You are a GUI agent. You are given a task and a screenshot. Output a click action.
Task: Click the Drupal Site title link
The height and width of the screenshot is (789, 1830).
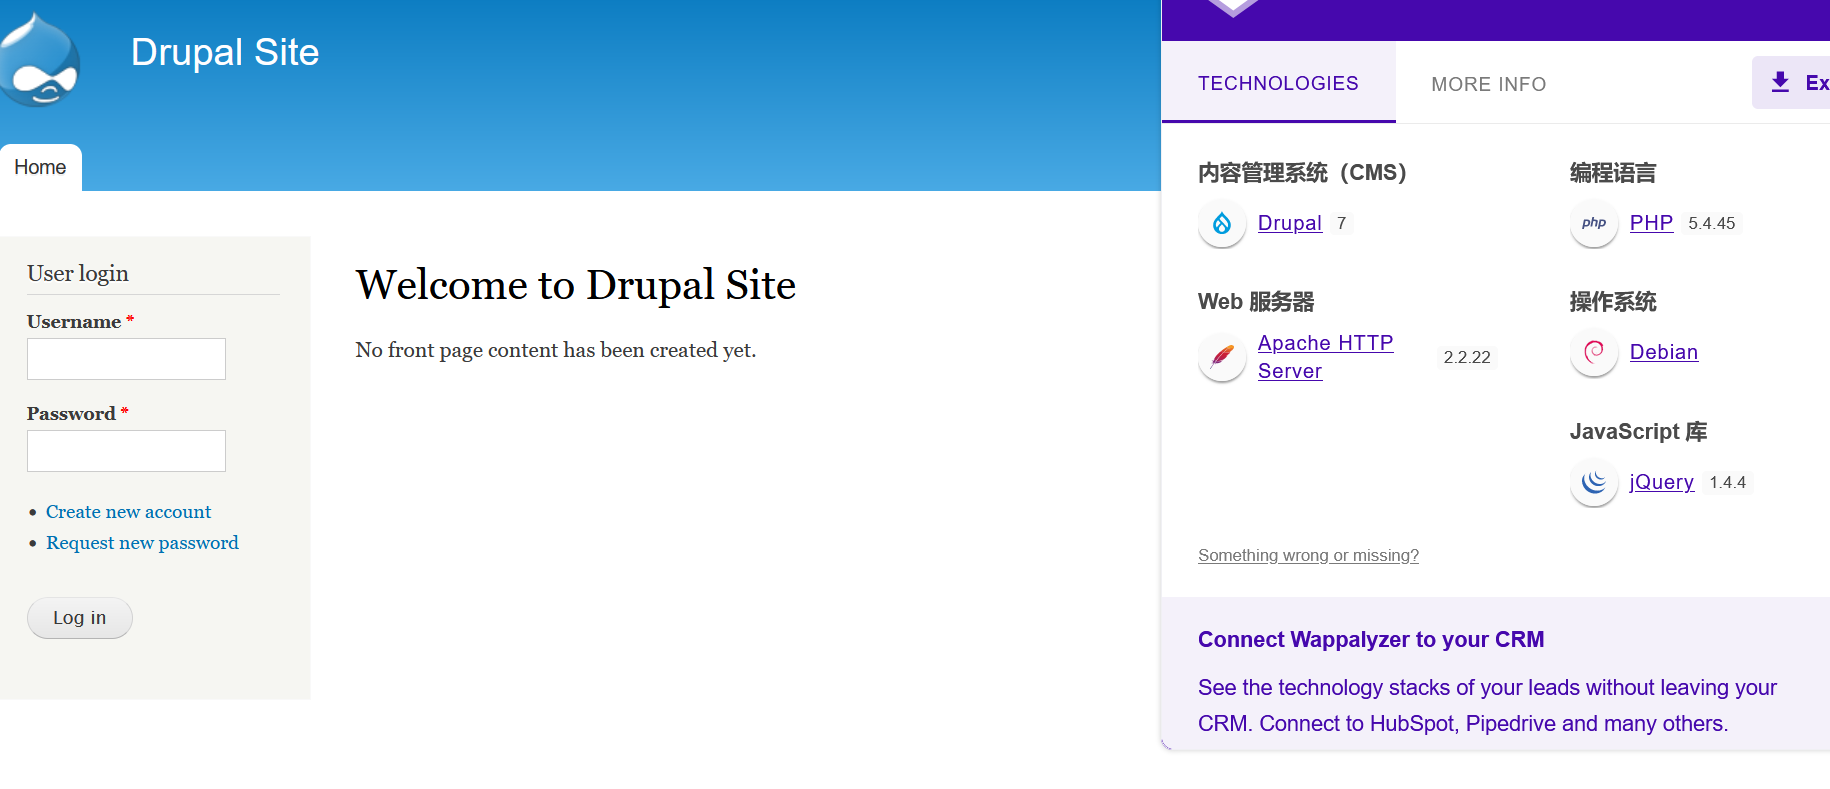225,52
